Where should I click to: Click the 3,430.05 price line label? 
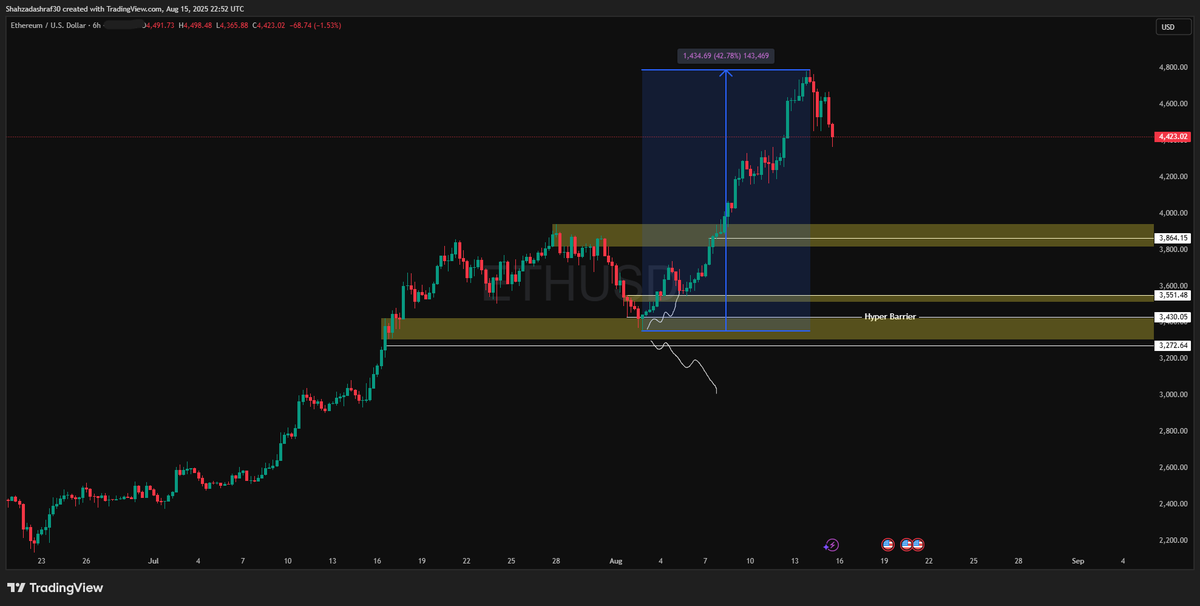point(1172,317)
